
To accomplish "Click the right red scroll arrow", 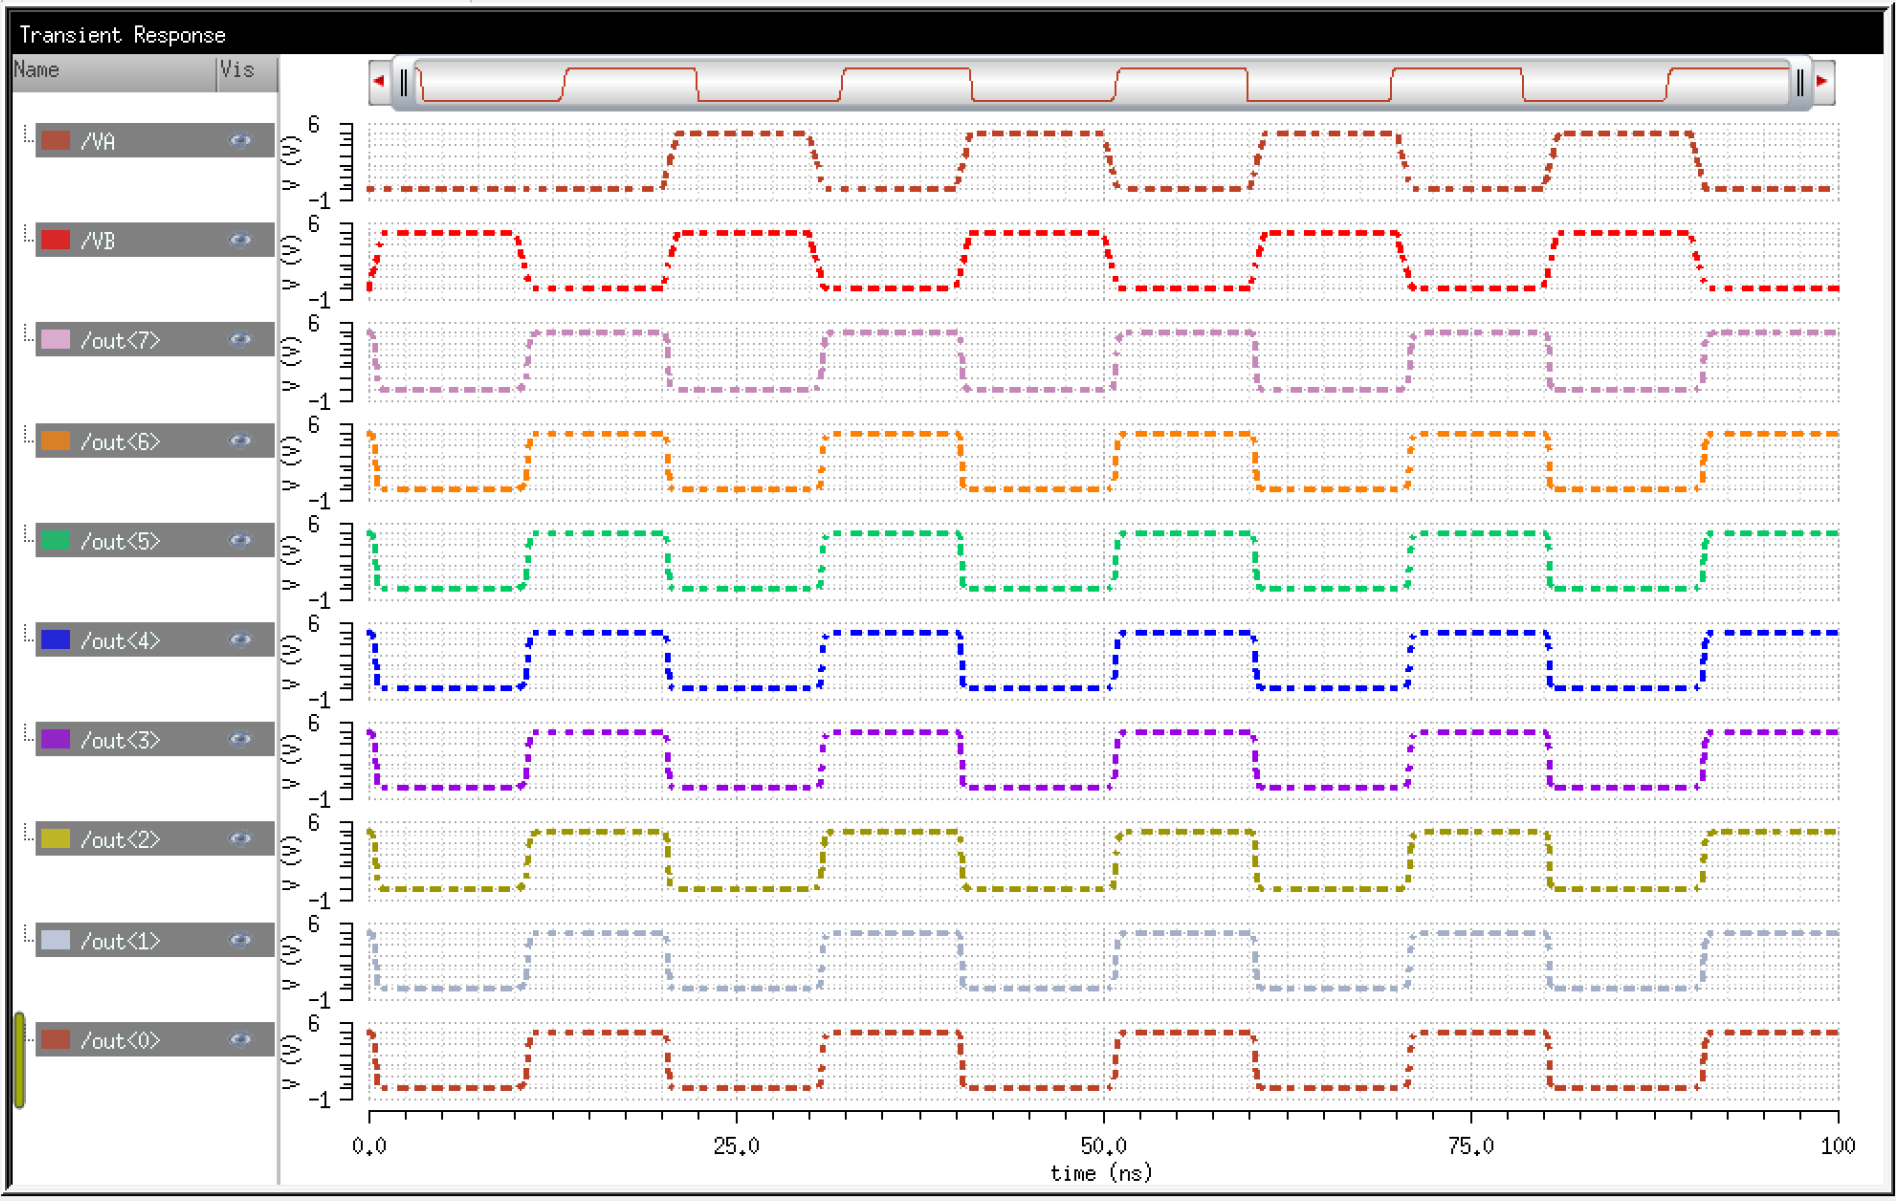I will 1822,81.
